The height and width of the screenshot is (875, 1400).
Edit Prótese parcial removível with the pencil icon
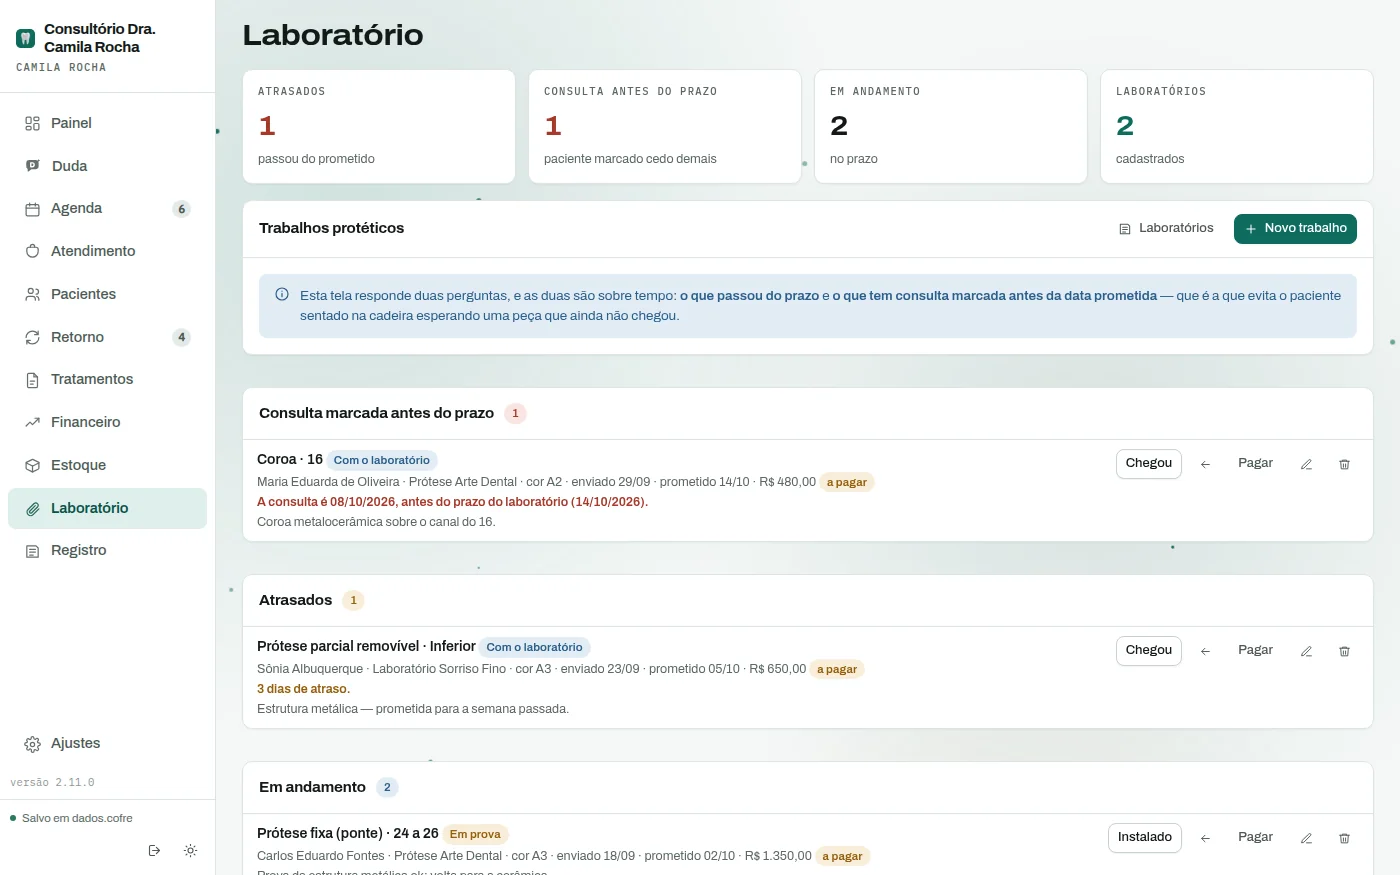tap(1306, 651)
